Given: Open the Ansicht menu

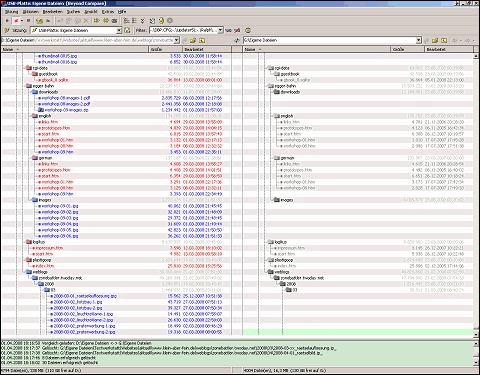Looking at the screenshot, I should (x=91, y=12).
